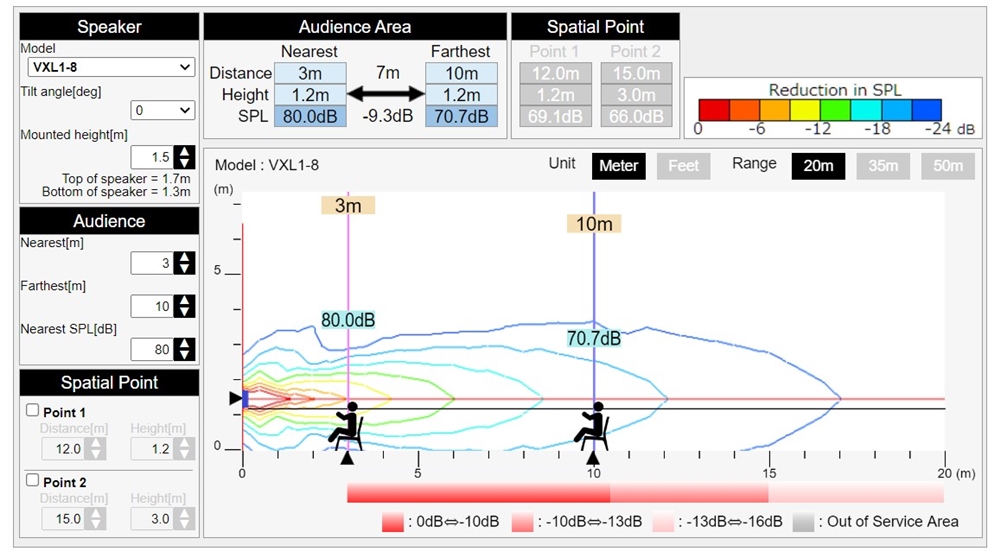Screen dimensions: 1000x557
Task: Open the Tilt angle dropdown
Action: tap(163, 110)
